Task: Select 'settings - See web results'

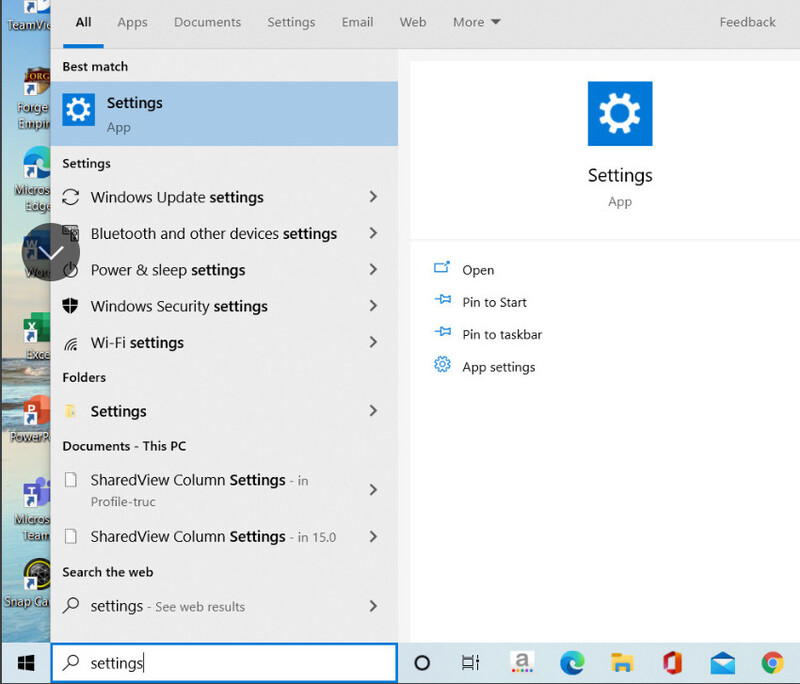Action: [x=224, y=606]
